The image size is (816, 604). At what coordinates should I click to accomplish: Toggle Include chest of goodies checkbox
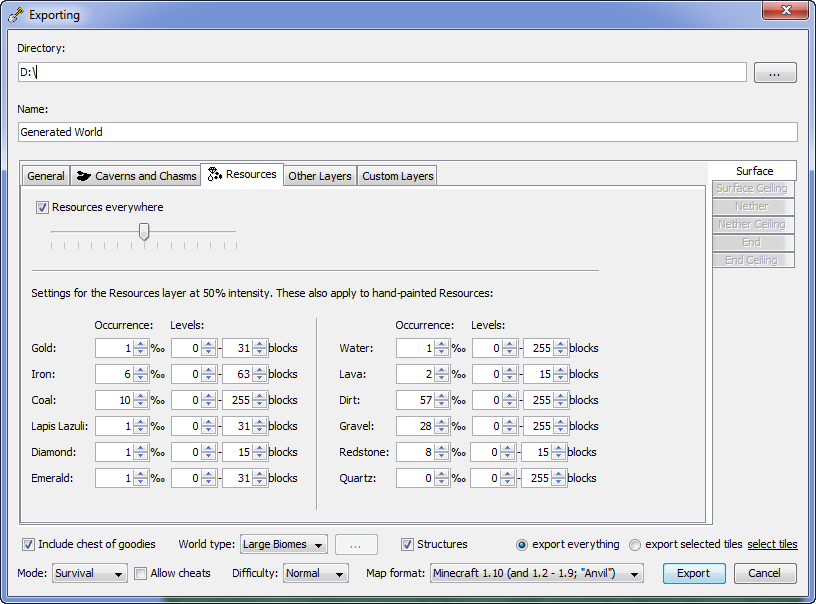(x=28, y=545)
